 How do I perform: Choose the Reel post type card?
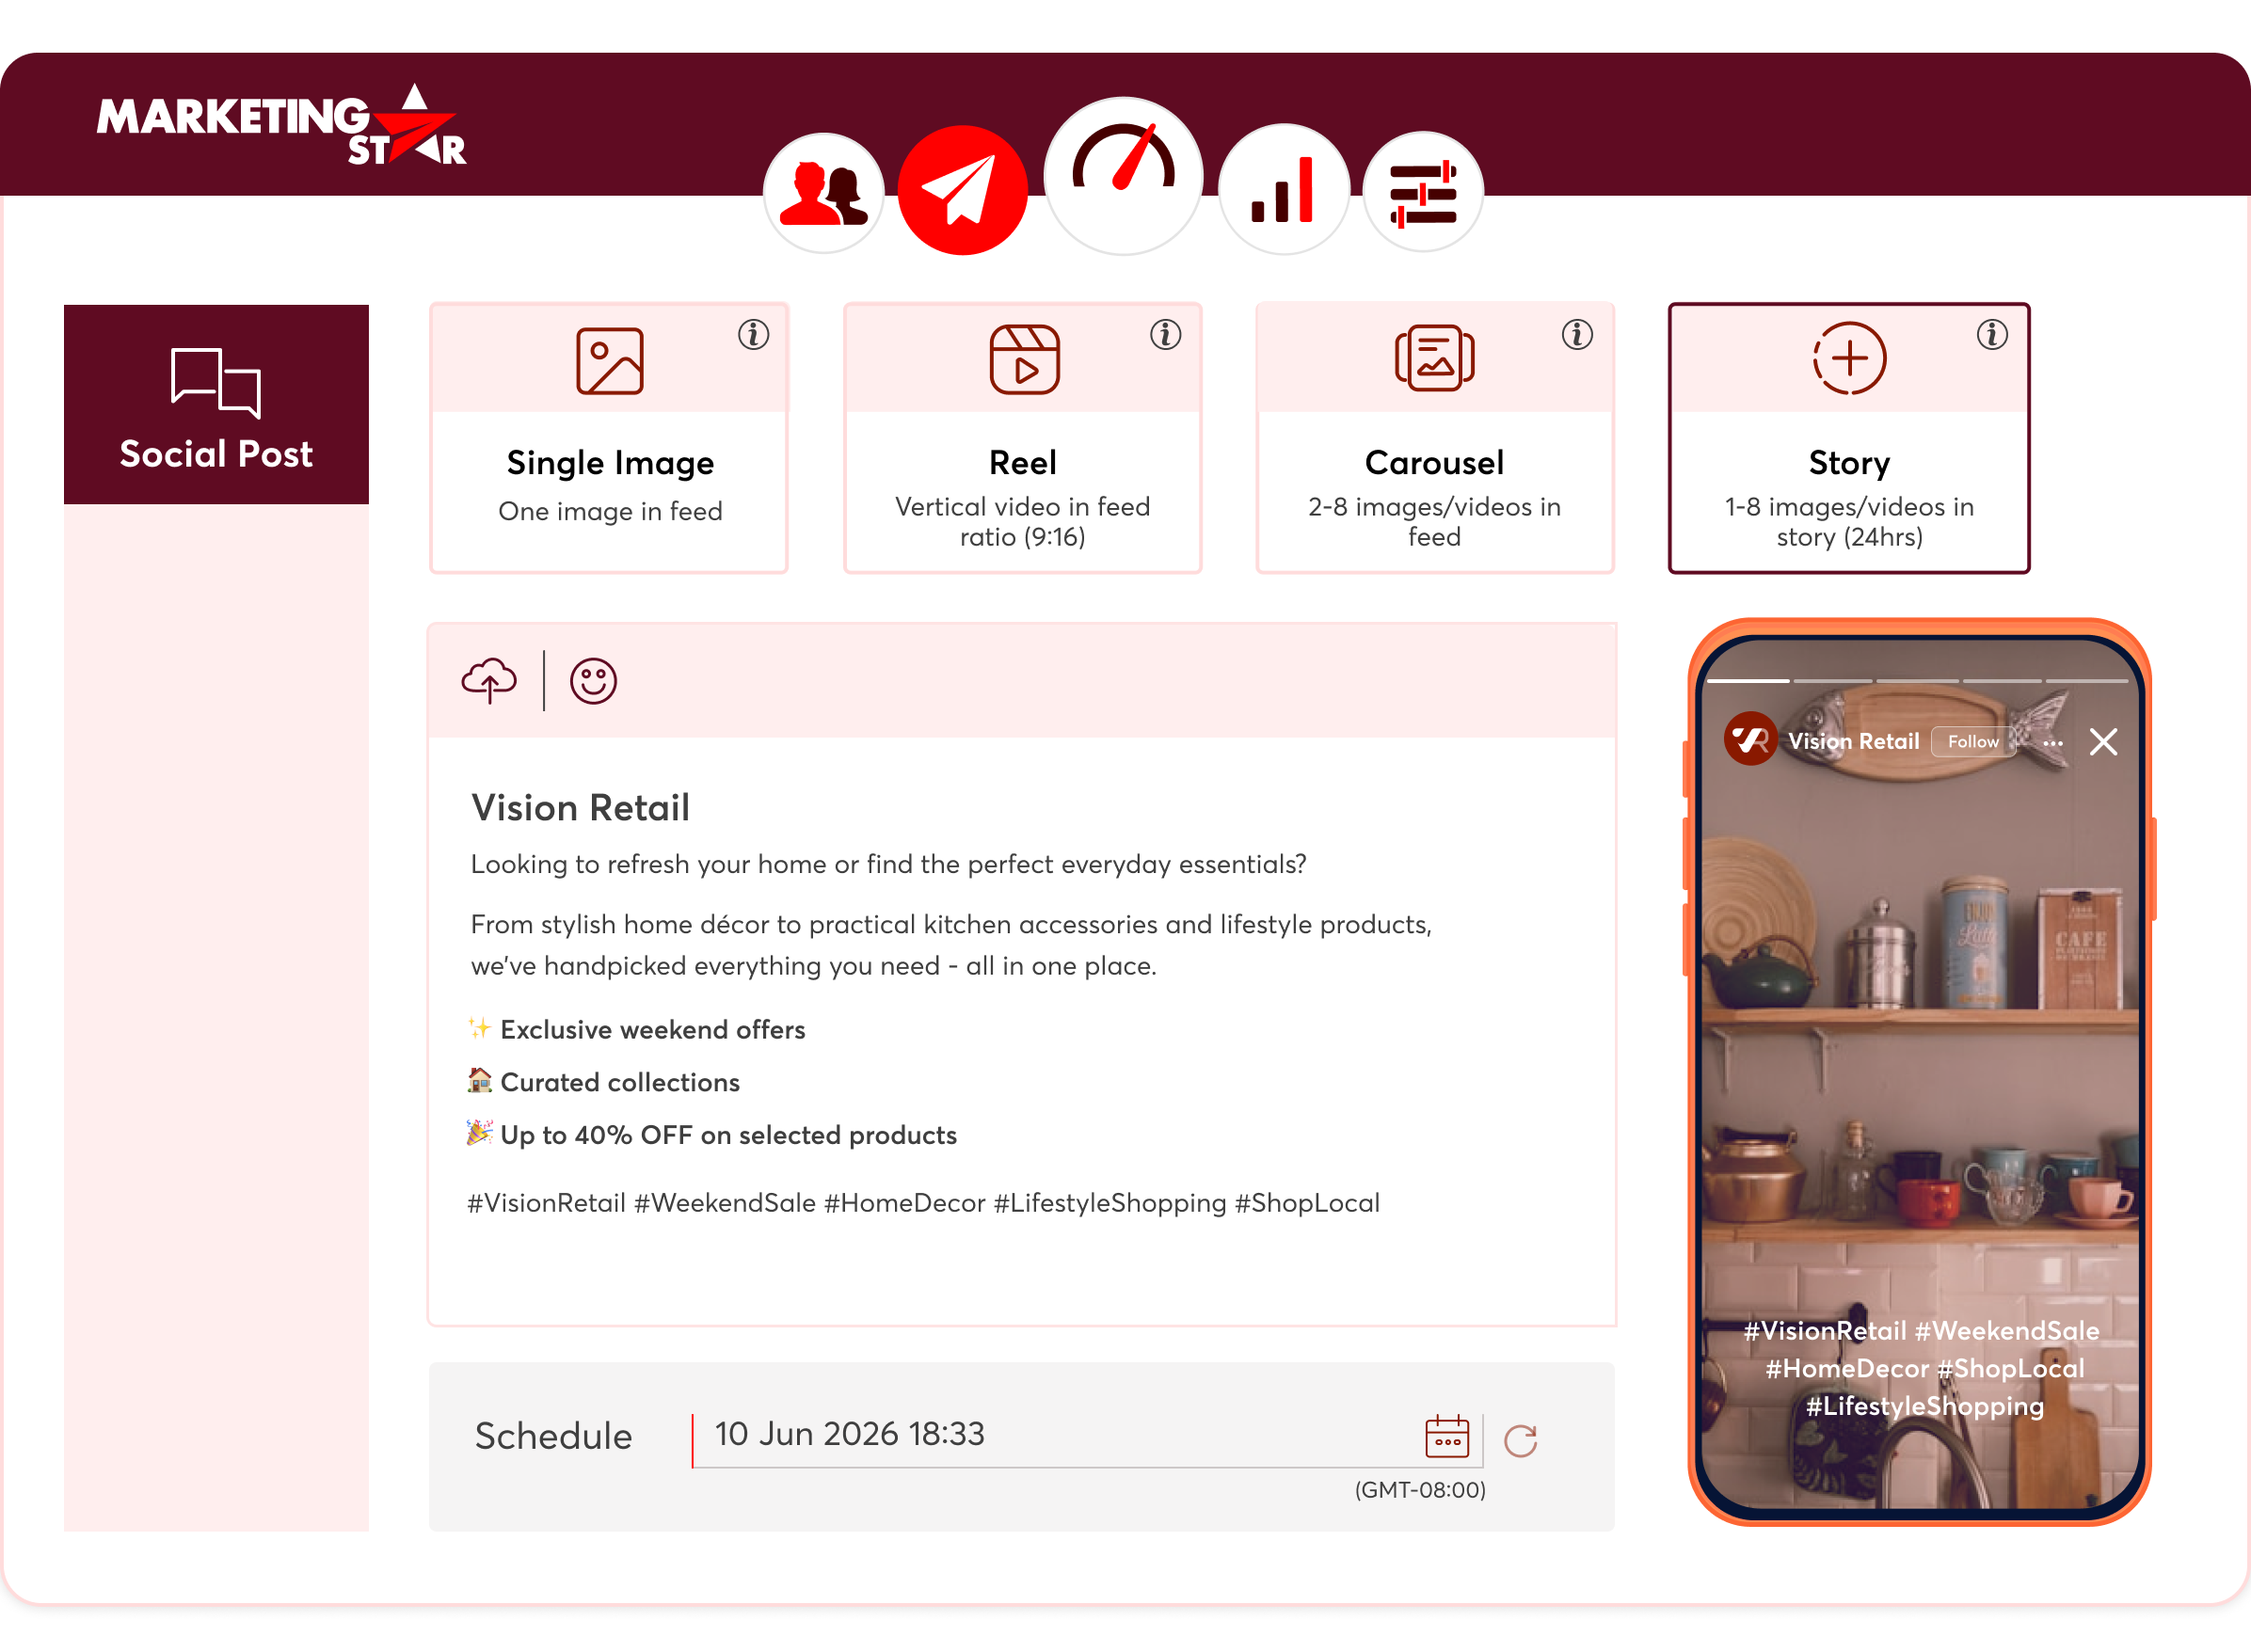click(x=1022, y=438)
